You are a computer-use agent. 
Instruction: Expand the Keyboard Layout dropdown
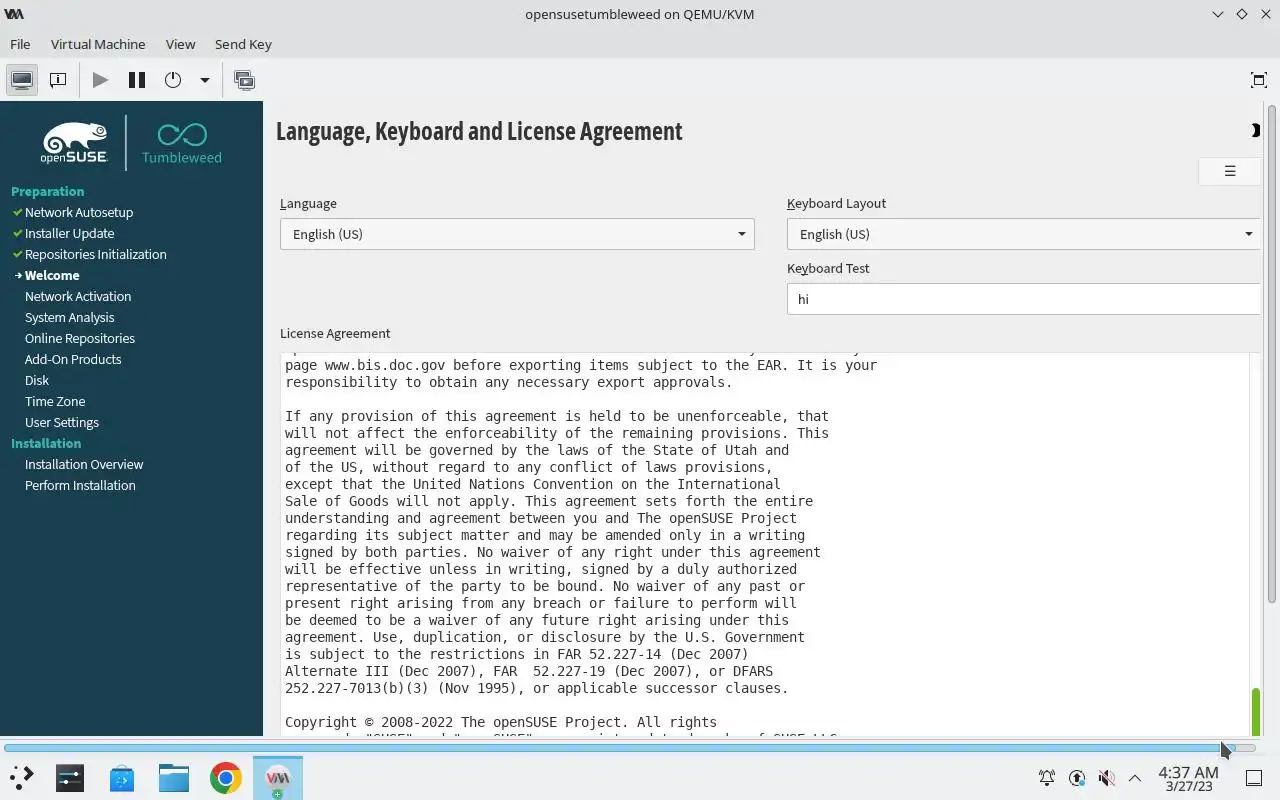point(1023,234)
